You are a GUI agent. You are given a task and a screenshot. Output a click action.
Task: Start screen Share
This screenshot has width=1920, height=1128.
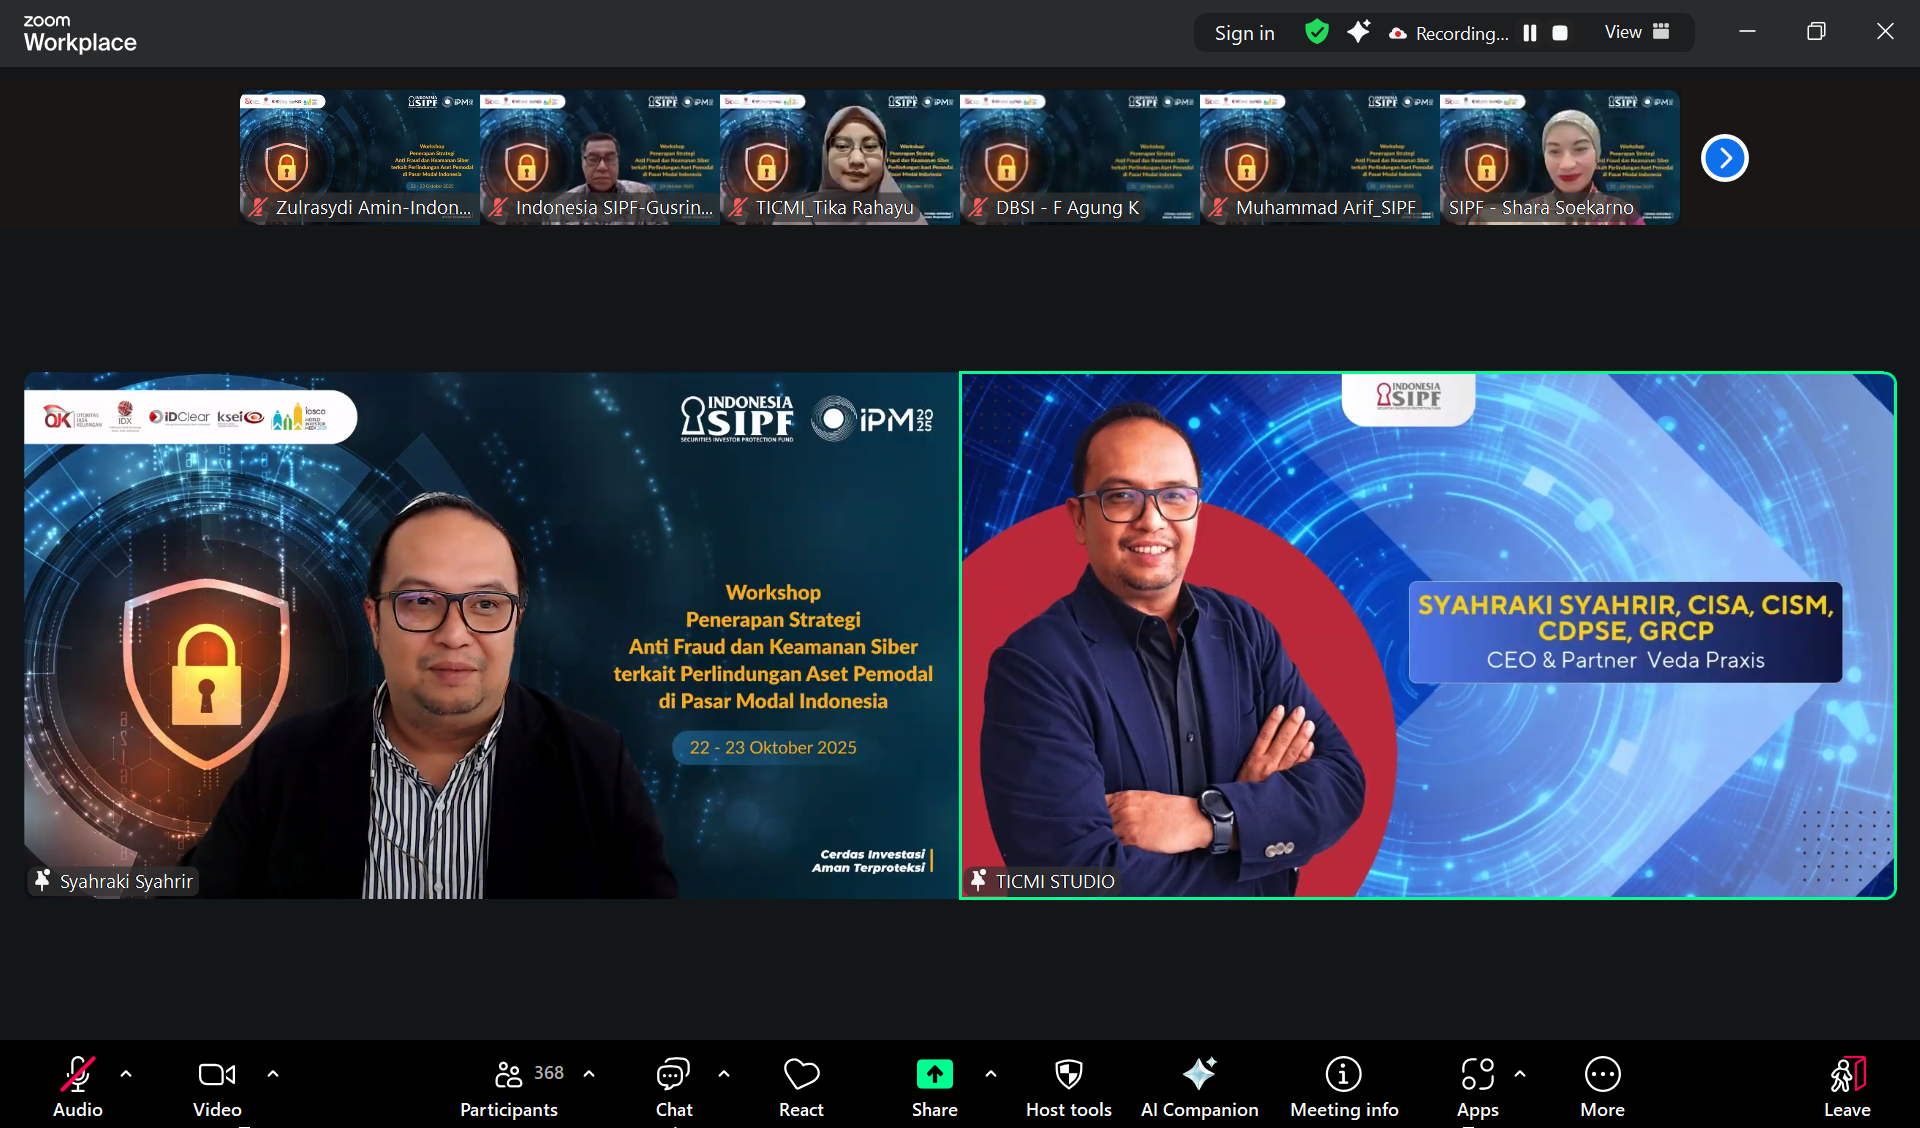tap(935, 1086)
